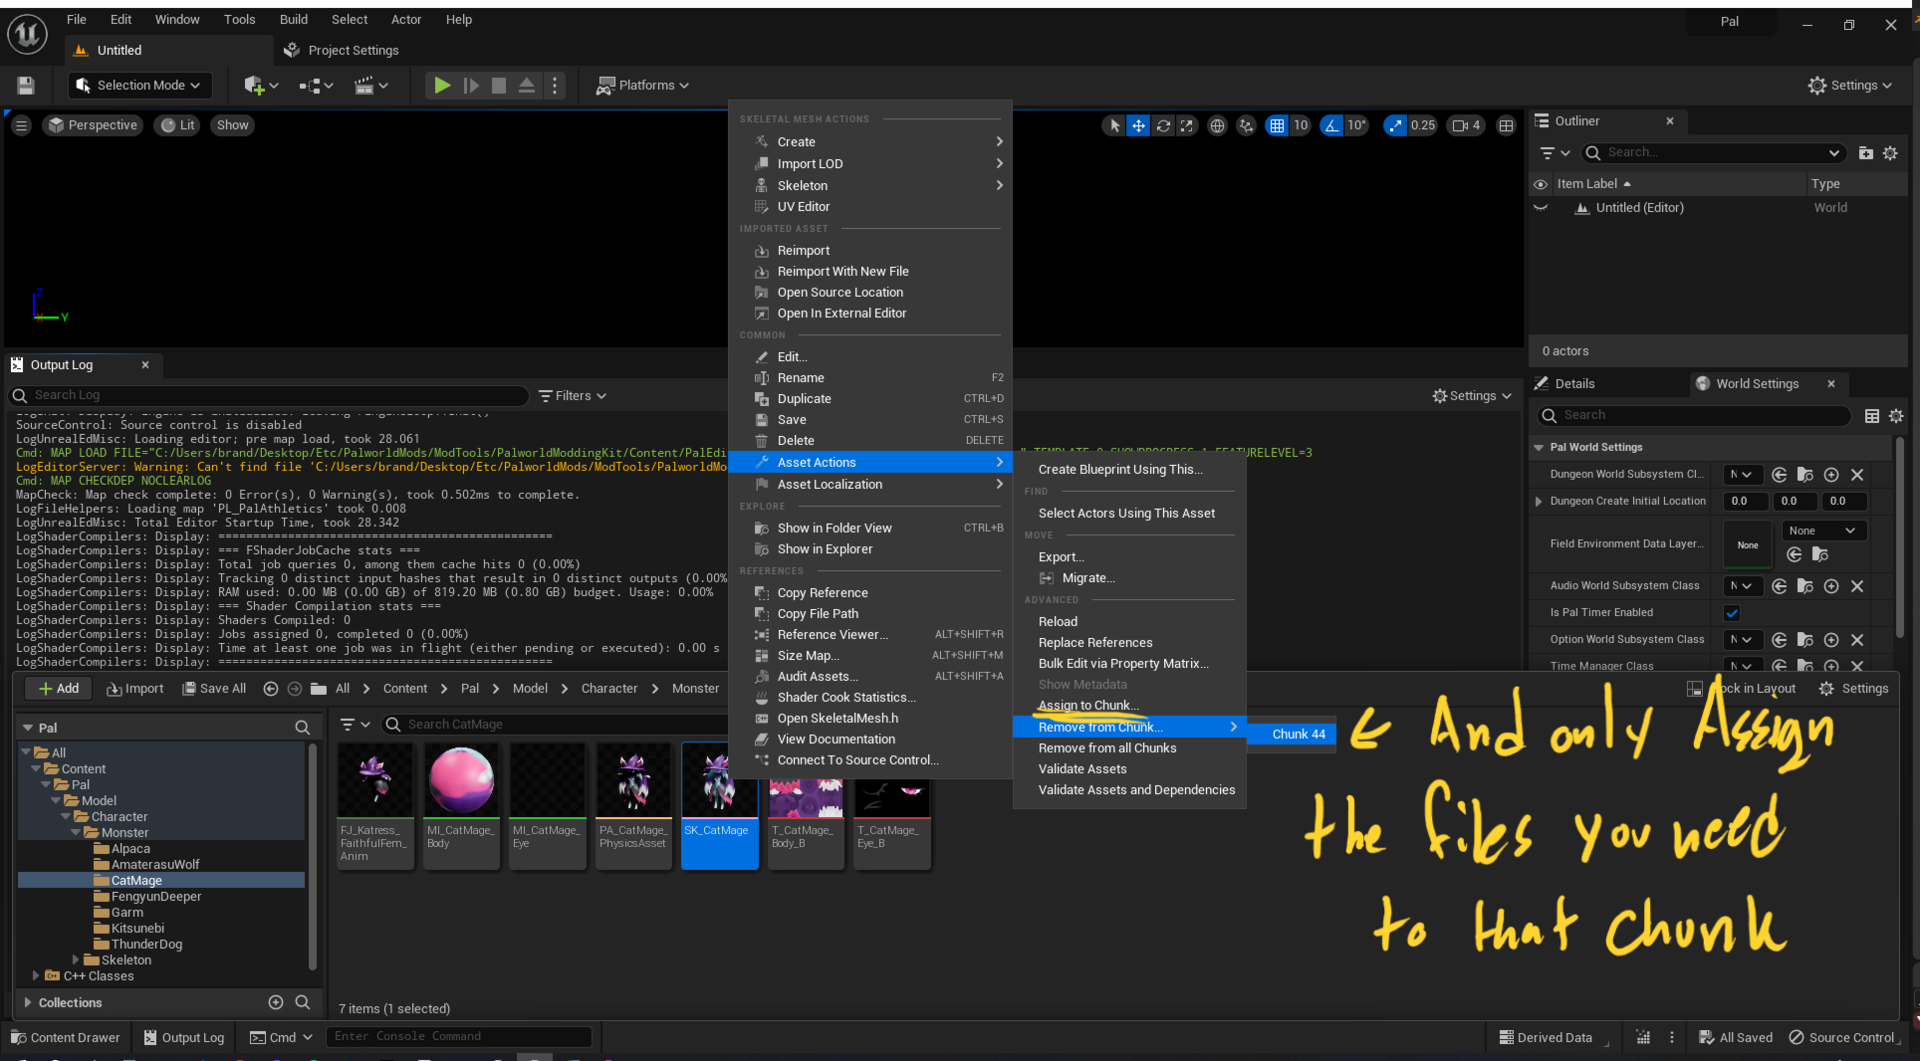Open camera speed setting 4
This screenshot has width=1920, height=1061.
pyautogui.click(x=1467, y=125)
